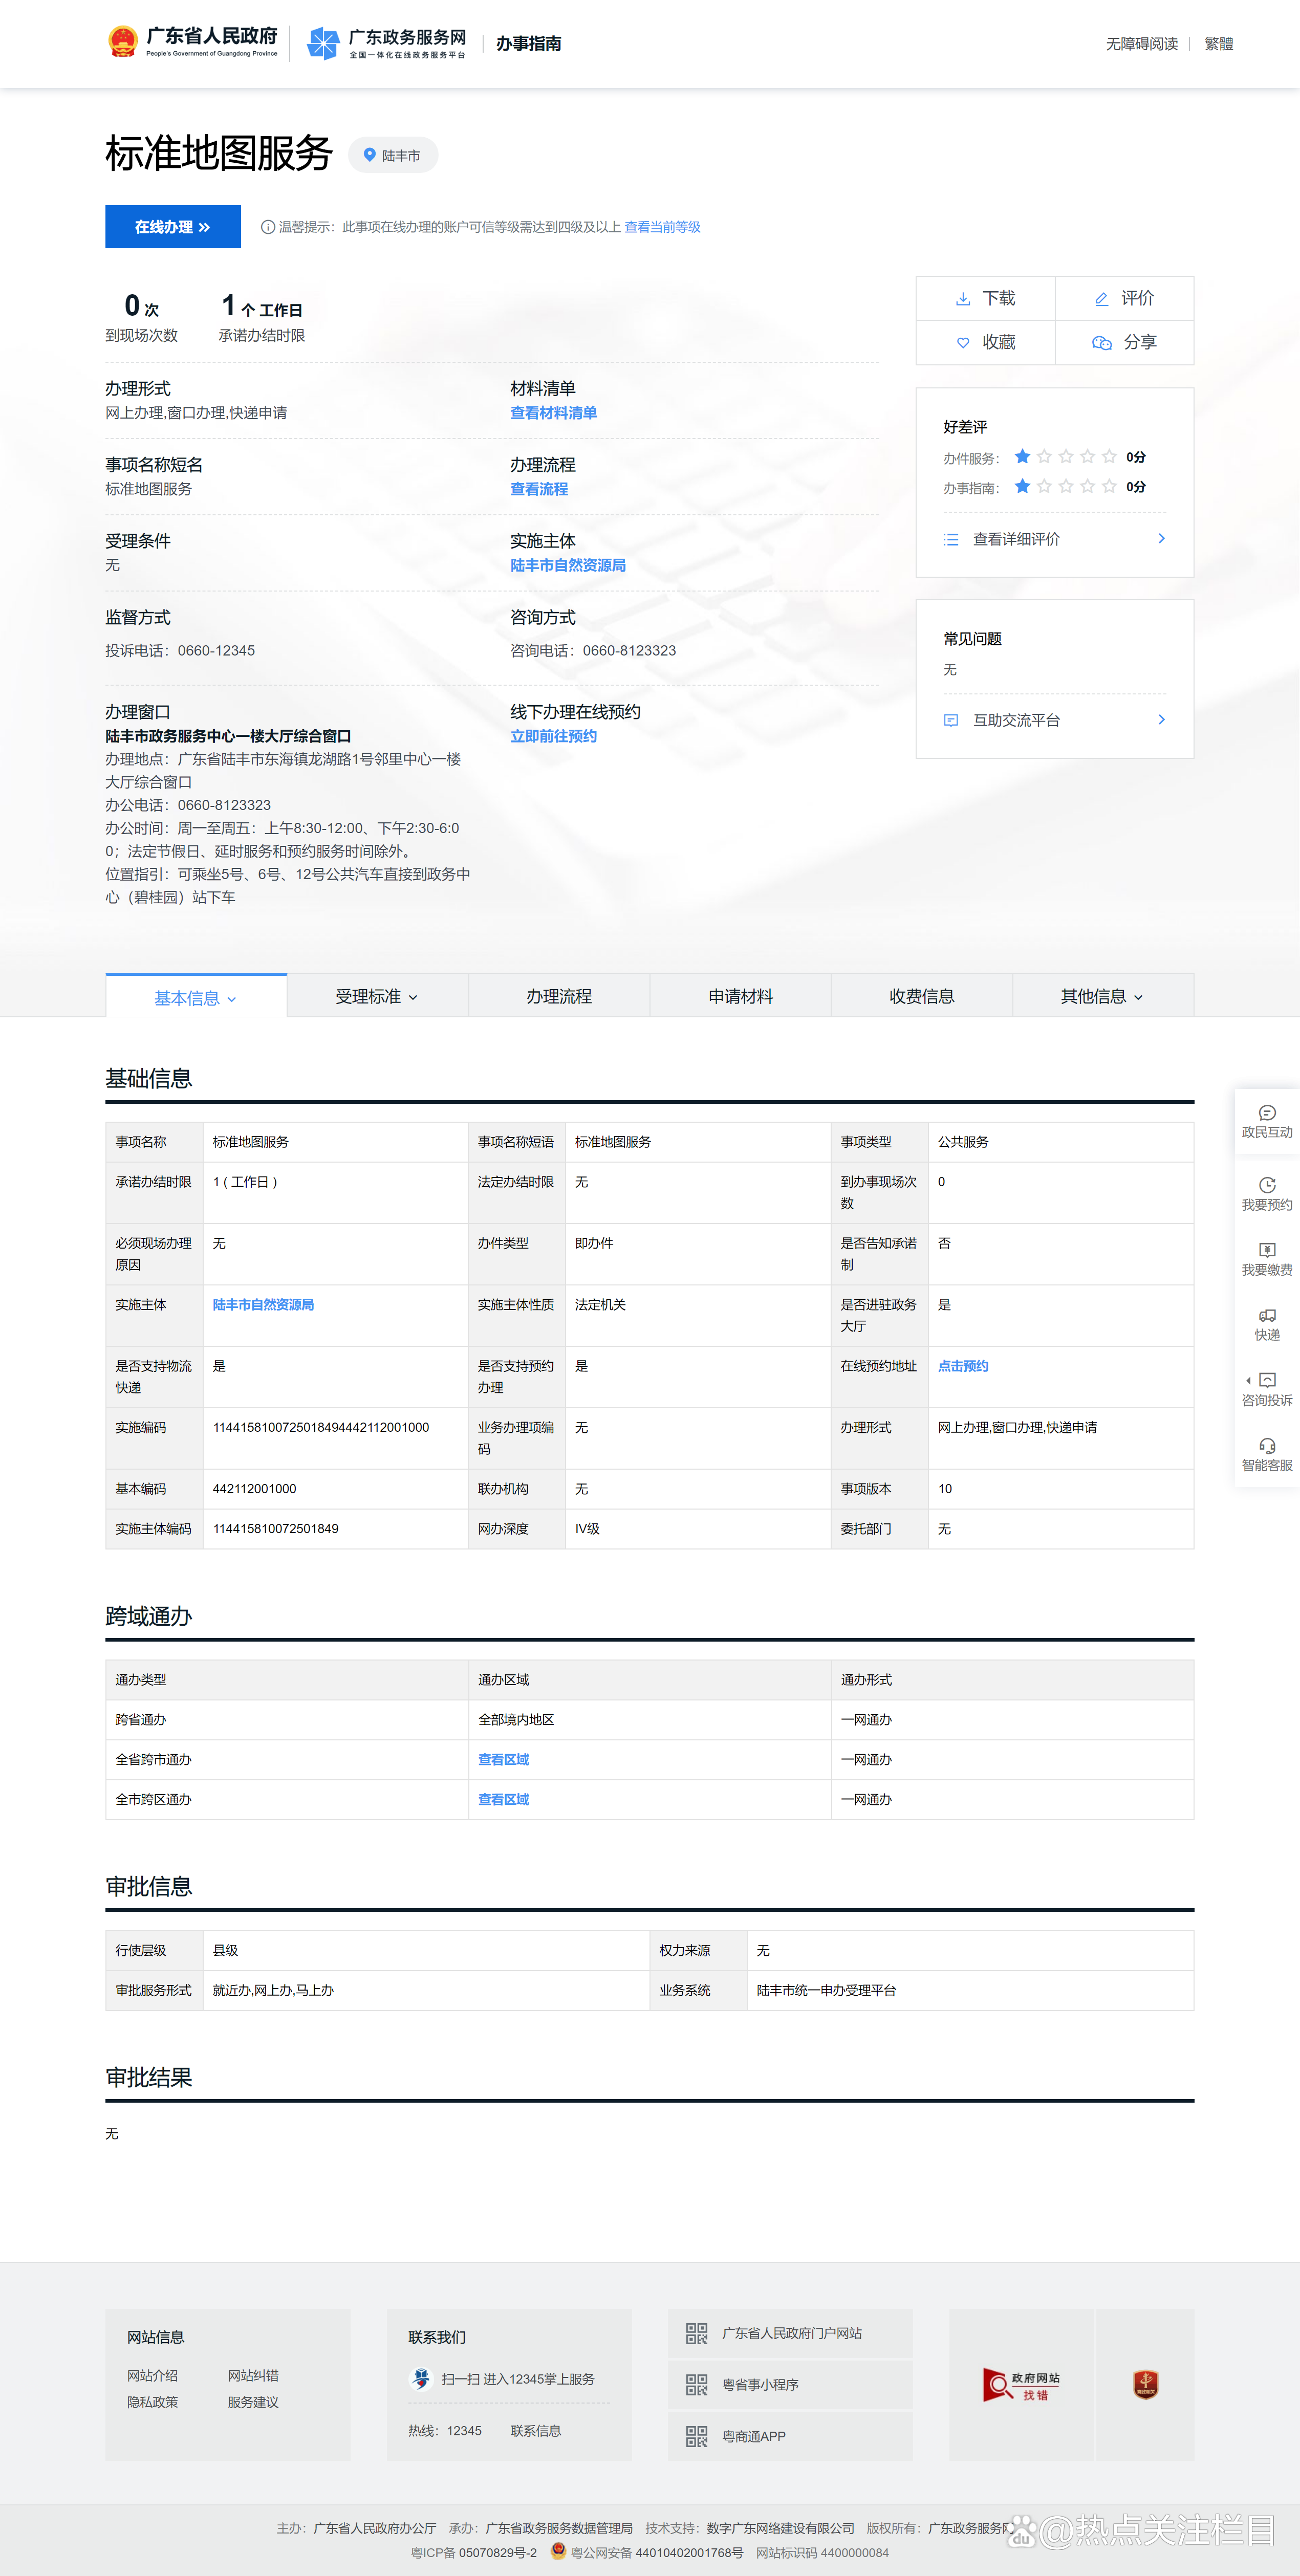1300x2576 pixels.
Task: Open 办事指南 in the header
Action: (x=528, y=43)
